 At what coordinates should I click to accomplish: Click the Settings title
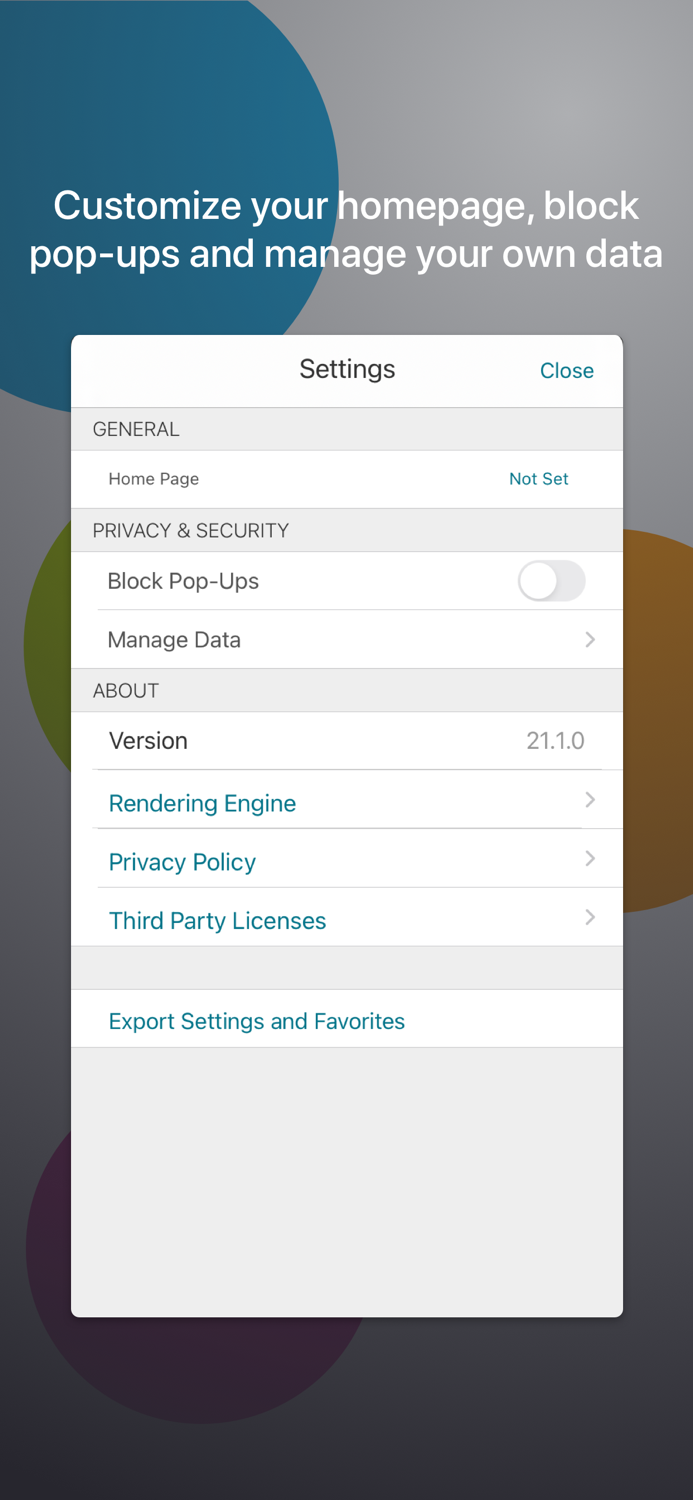tap(347, 369)
